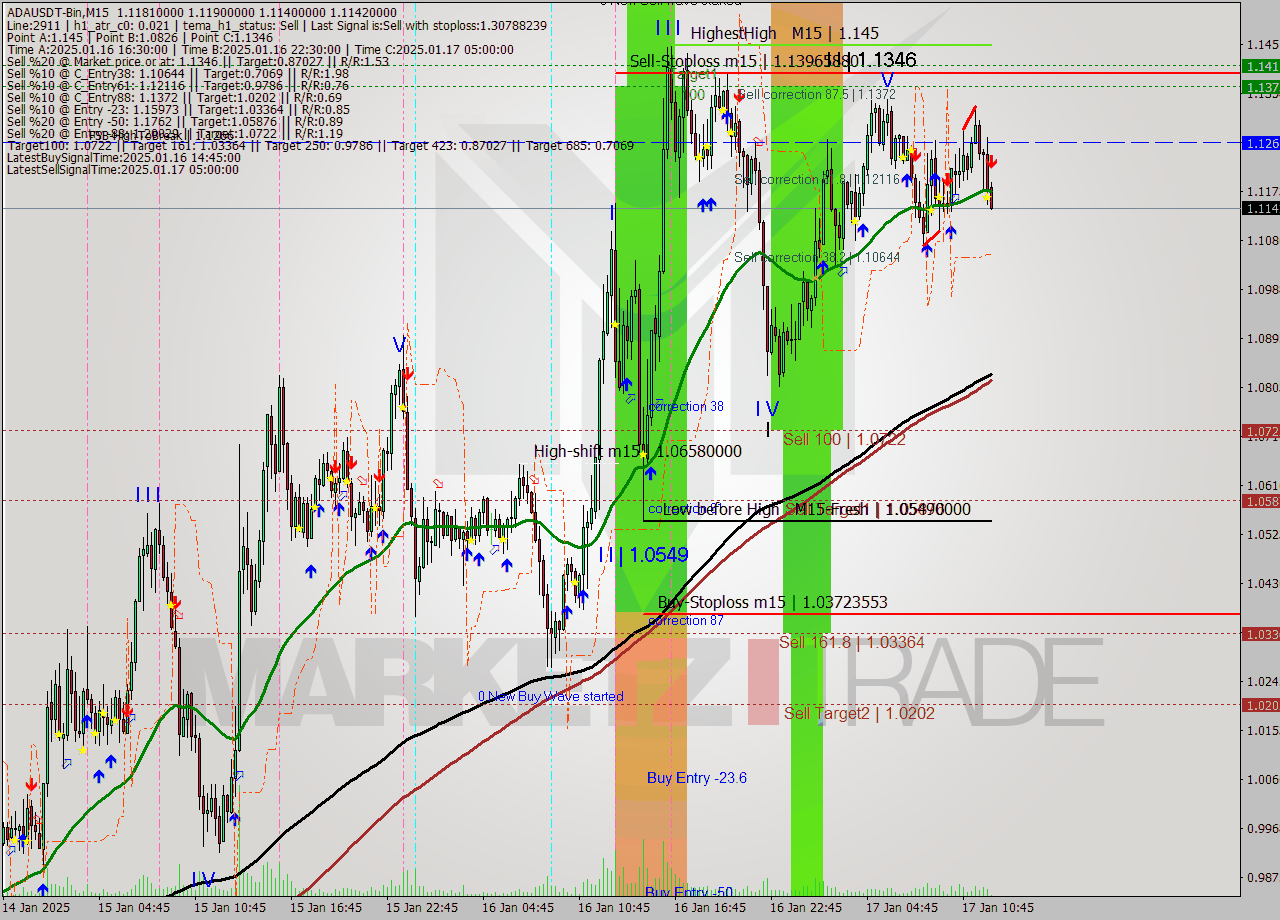Screen dimensions: 1280x920
Task: Click the black 1.114 current price tag
Action: (1260, 208)
